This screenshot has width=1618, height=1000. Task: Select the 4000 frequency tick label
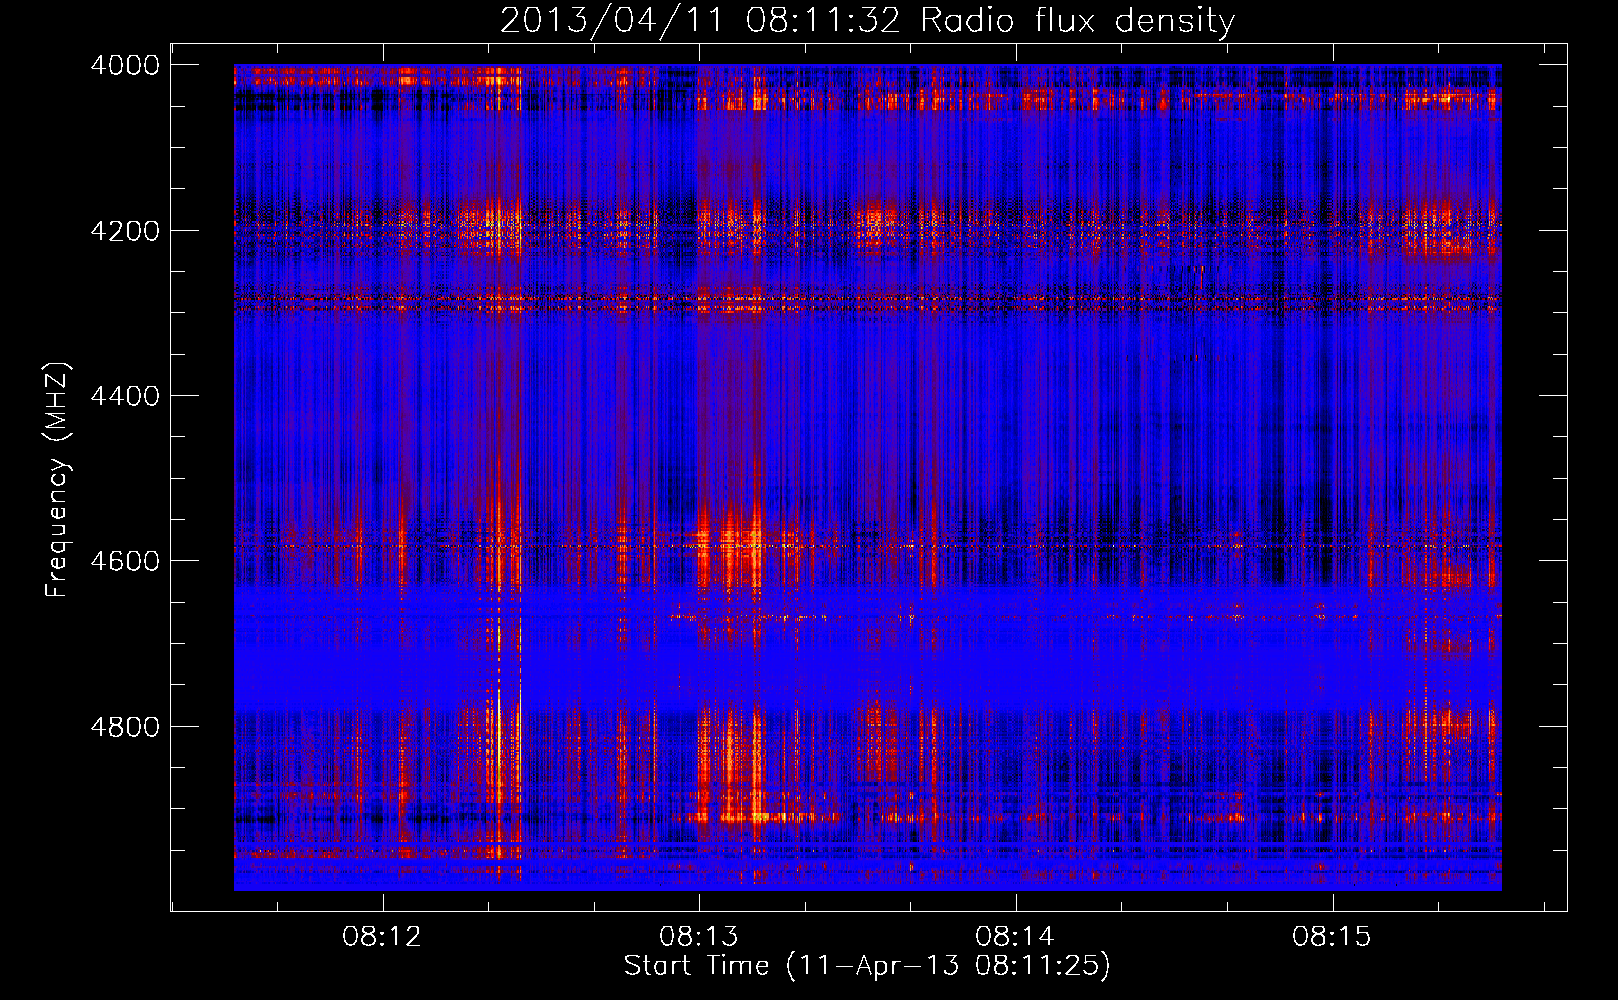click(125, 65)
